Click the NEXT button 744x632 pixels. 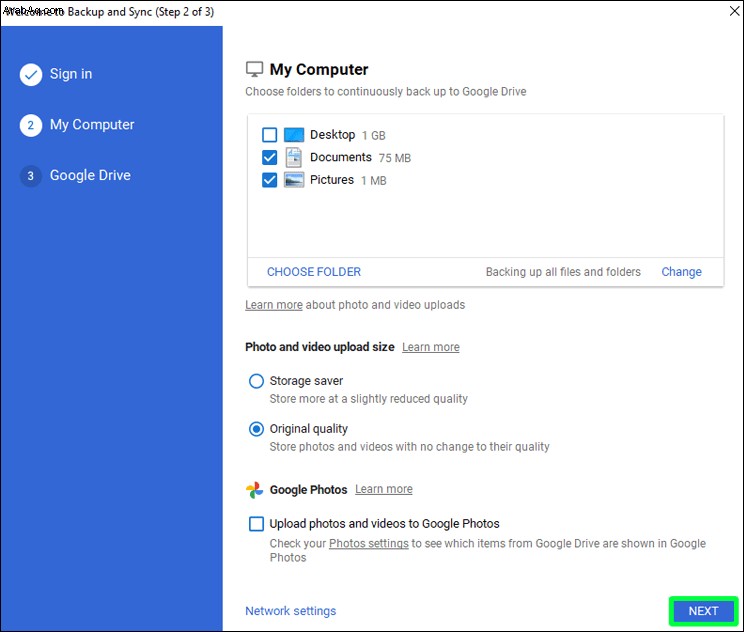tap(703, 611)
